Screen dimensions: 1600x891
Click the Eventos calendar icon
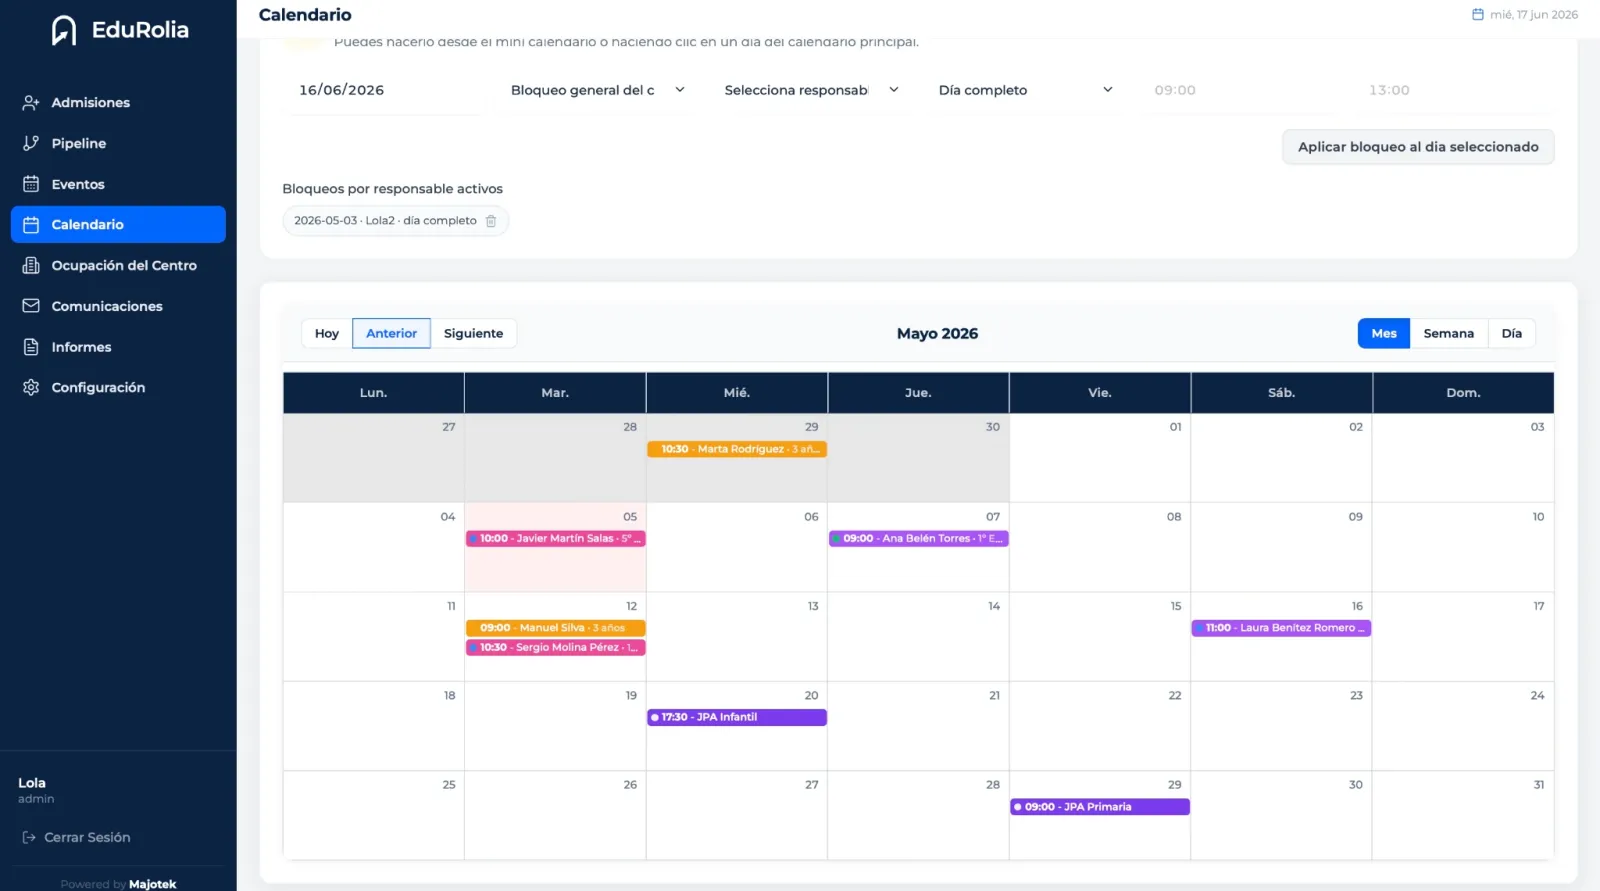[x=31, y=184]
